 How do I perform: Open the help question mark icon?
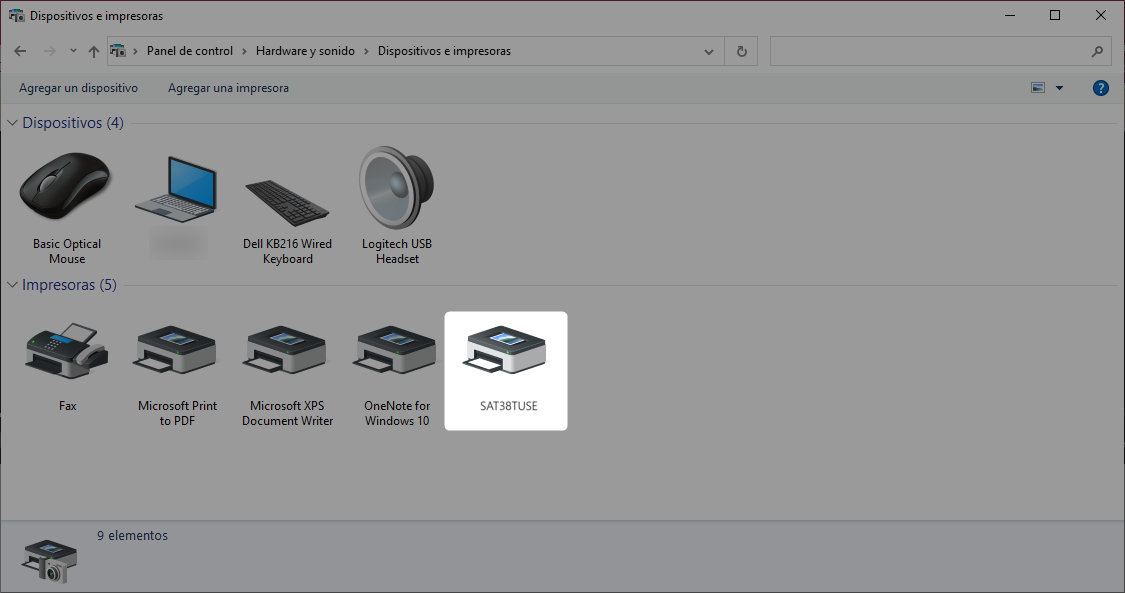tap(1101, 88)
